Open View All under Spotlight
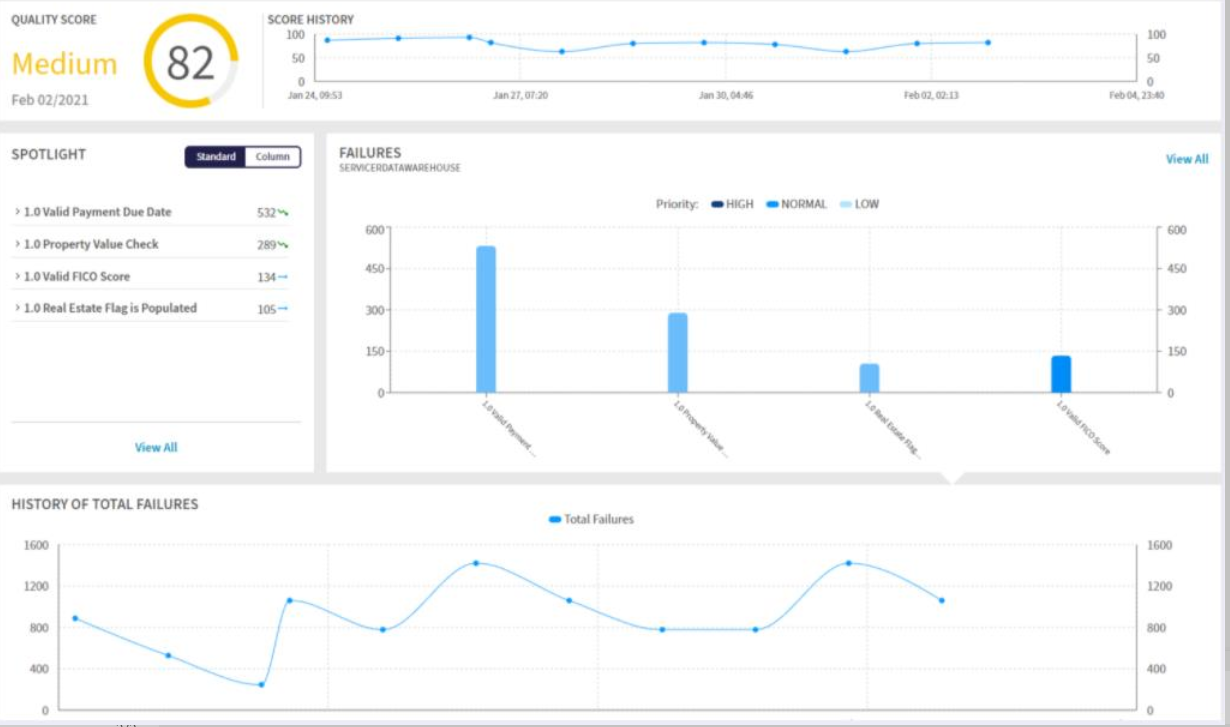The width and height of the screenshot is (1230, 727). pyautogui.click(x=156, y=446)
